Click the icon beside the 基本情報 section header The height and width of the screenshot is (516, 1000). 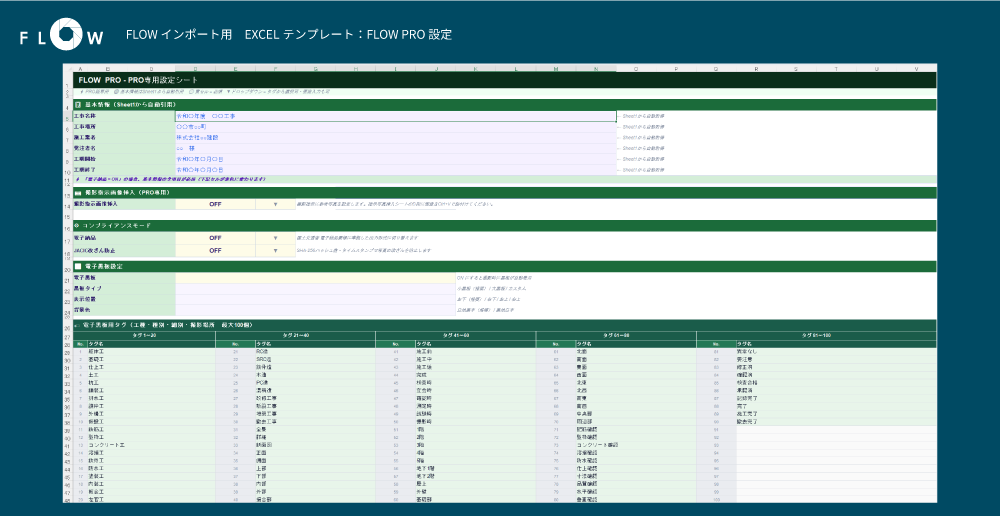(78, 105)
